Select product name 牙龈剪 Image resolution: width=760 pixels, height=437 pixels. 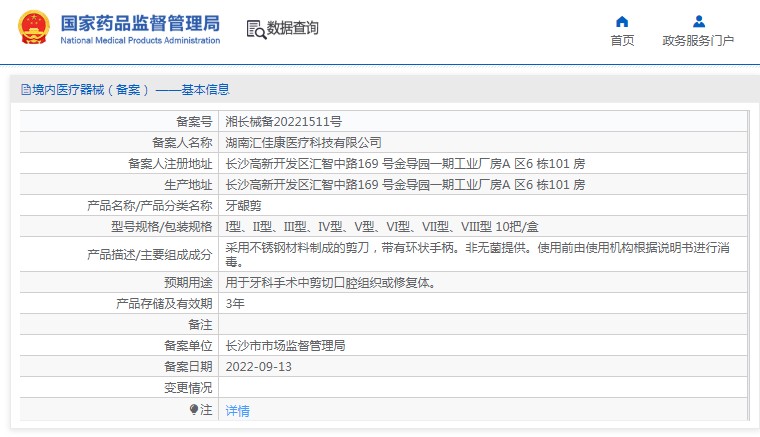tap(243, 206)
